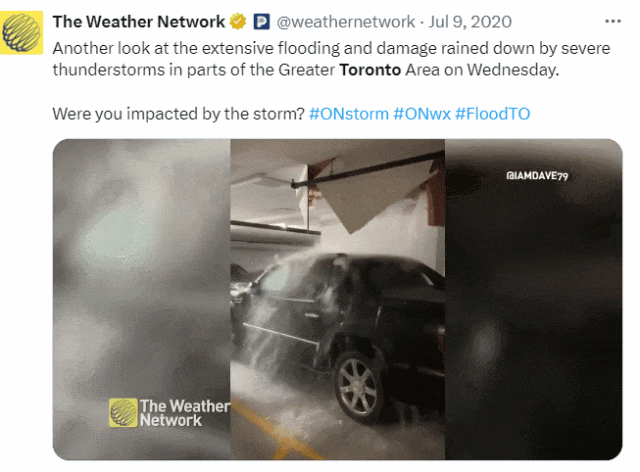Visit the @weathernetwork handle link

coord(345,22)
